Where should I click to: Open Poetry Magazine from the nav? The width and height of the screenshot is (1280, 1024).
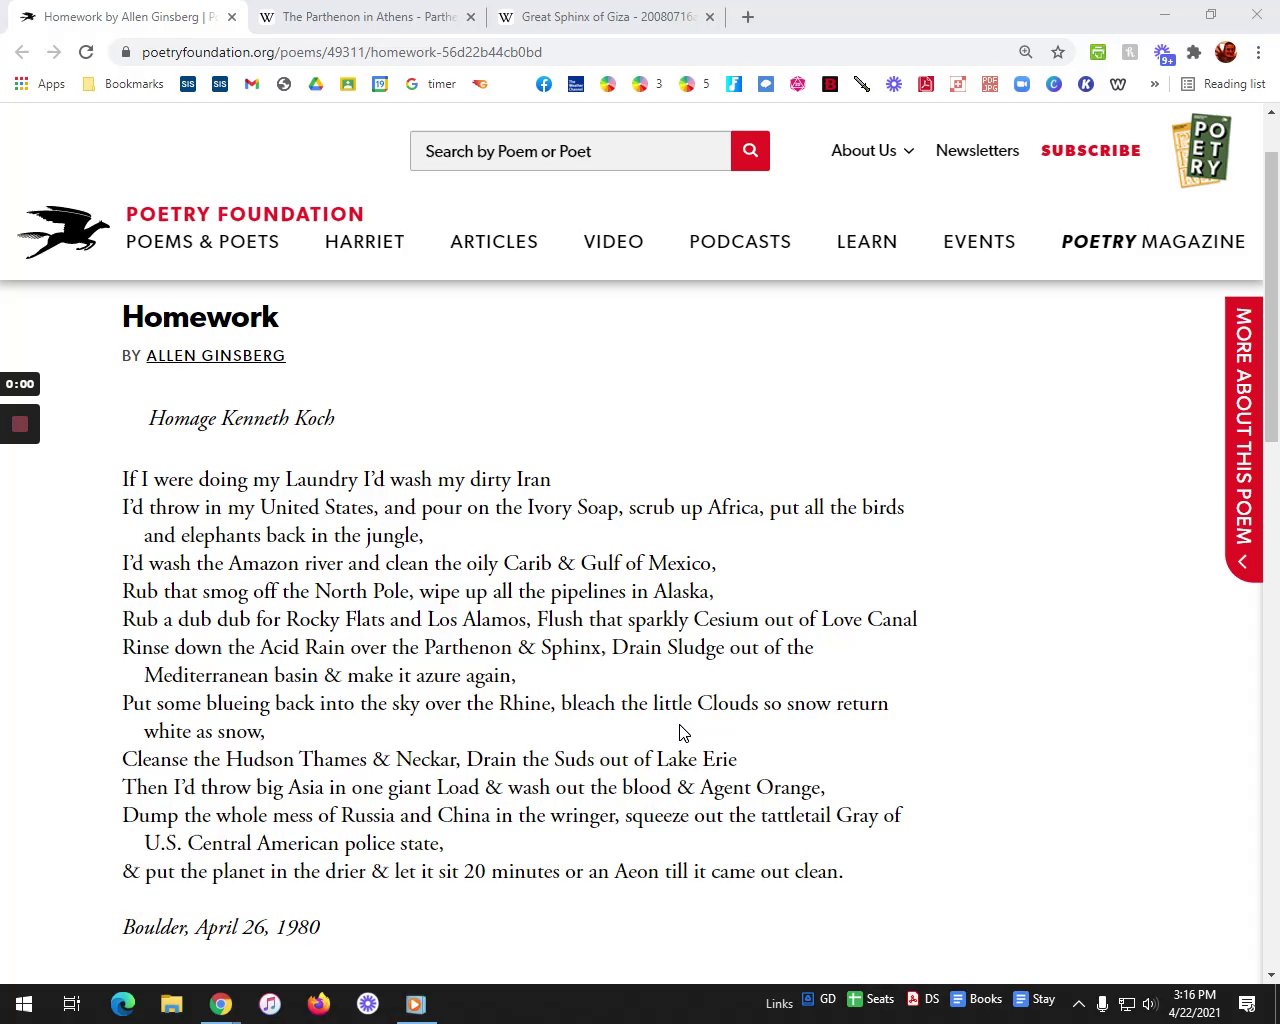pos(1153,242)
